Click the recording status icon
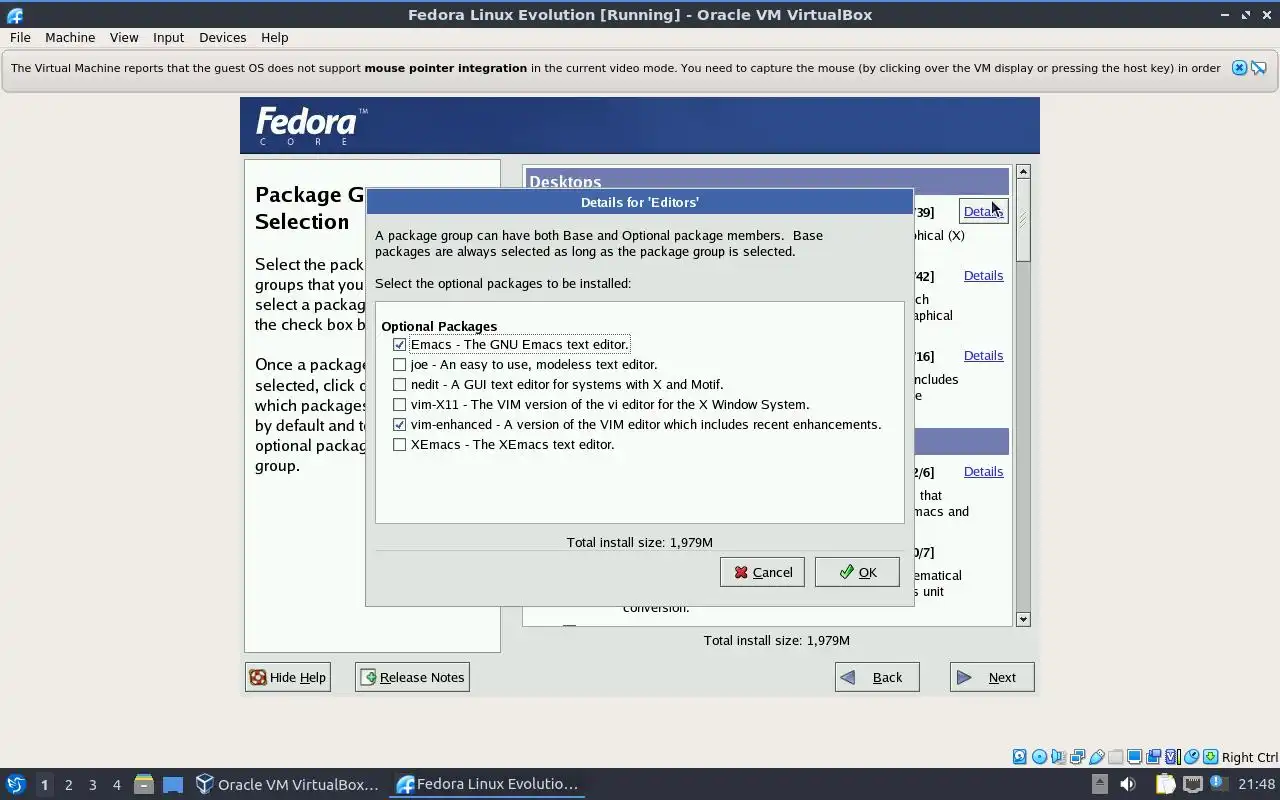 (1153, 757)
